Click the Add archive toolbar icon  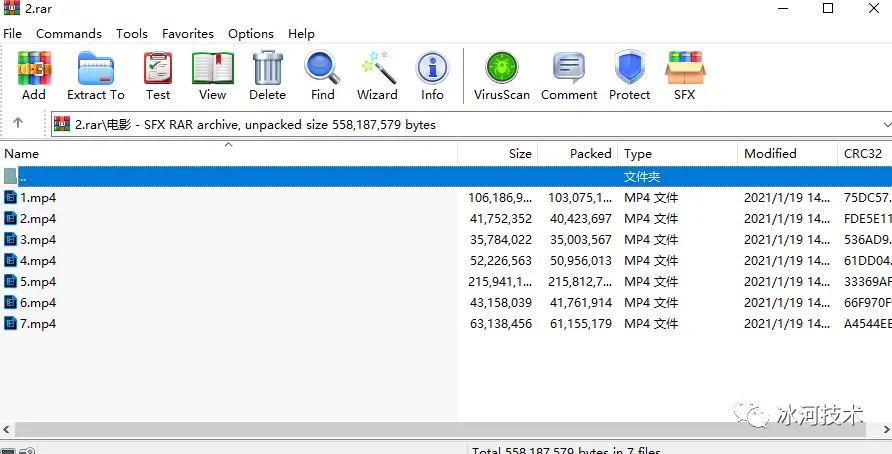point(34,69)
